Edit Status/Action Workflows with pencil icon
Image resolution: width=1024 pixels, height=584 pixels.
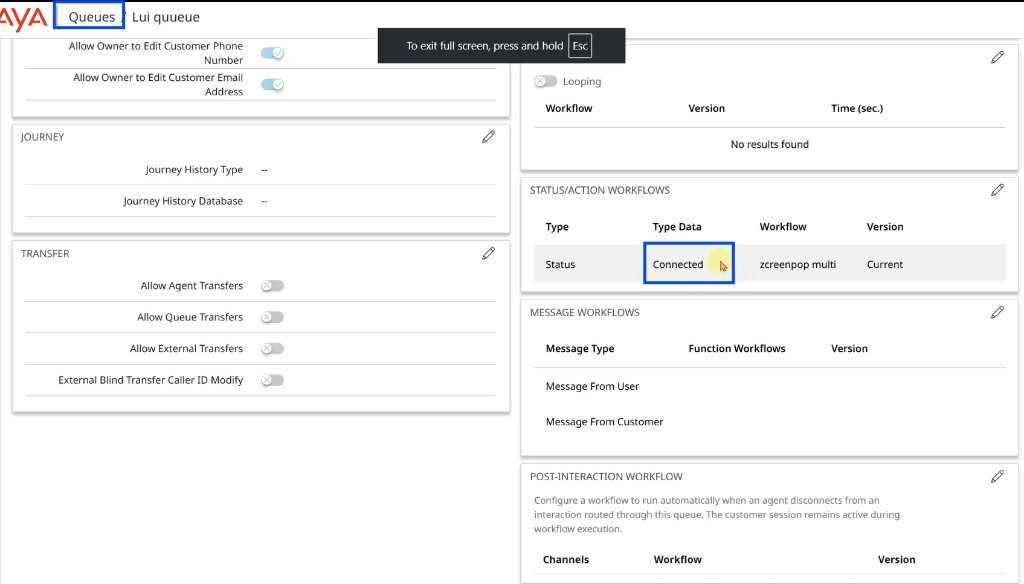[x=997, y=190]
